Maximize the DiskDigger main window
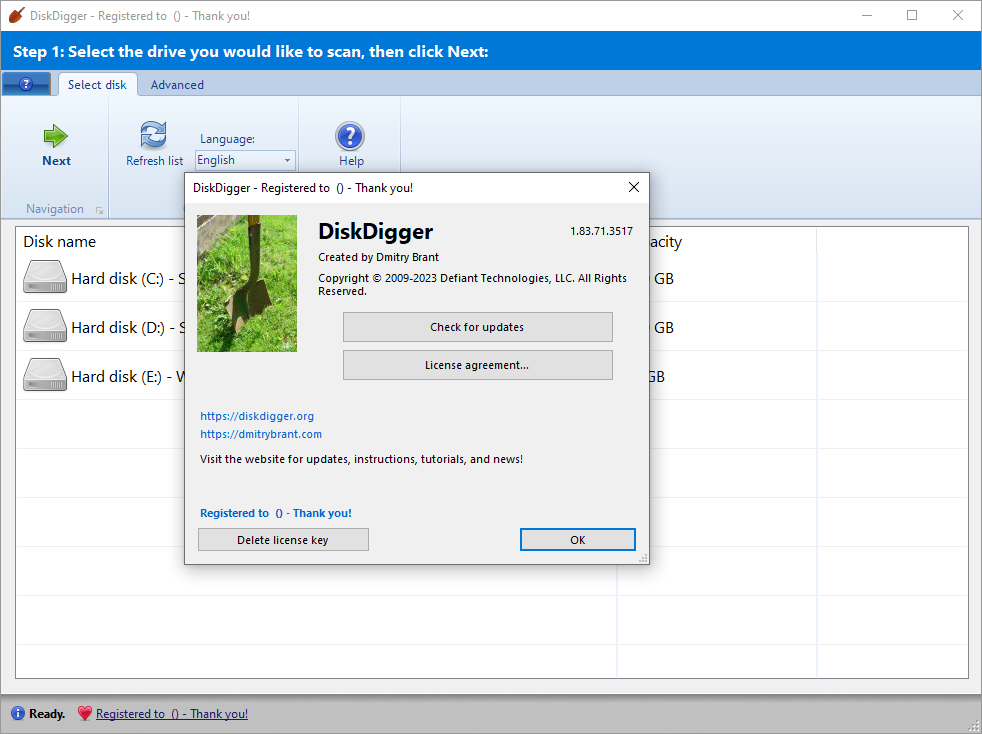The image size is (982, 734). tap(912, 16)
